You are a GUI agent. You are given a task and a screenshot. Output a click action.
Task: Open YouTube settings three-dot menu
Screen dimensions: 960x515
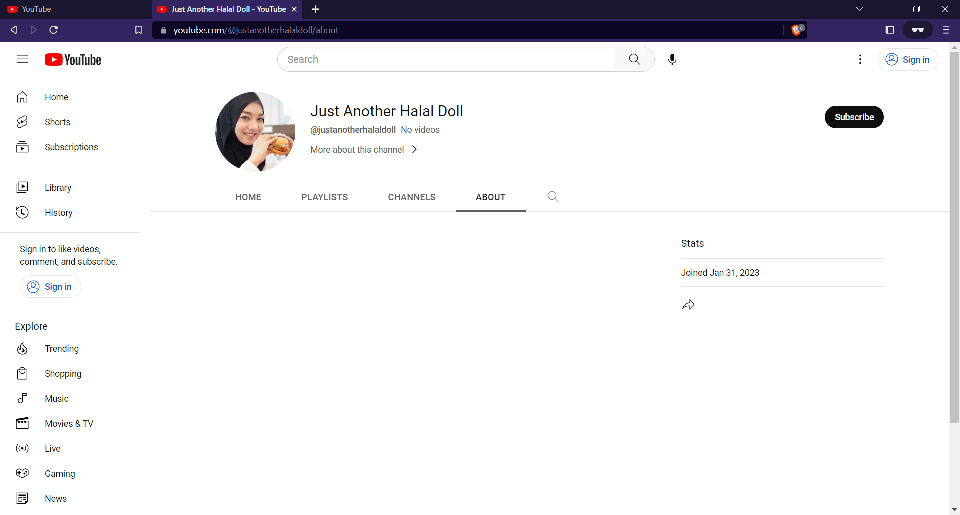click(x=860, y=59)
